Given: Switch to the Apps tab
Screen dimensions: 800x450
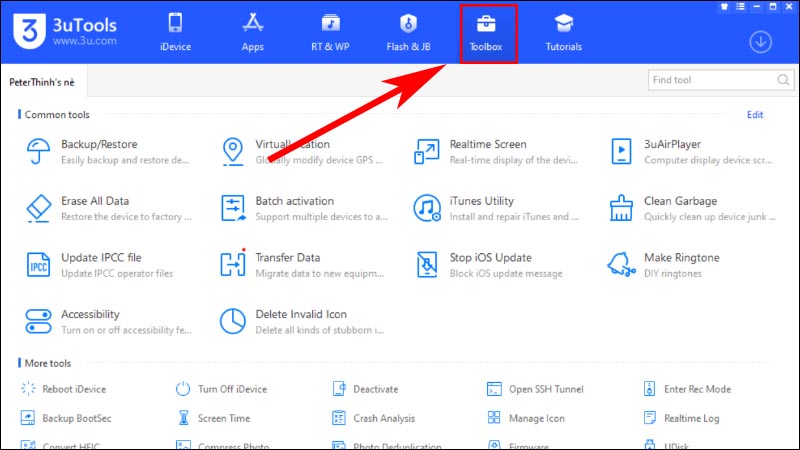Looking at the screenshot, I should click(253, 32).
